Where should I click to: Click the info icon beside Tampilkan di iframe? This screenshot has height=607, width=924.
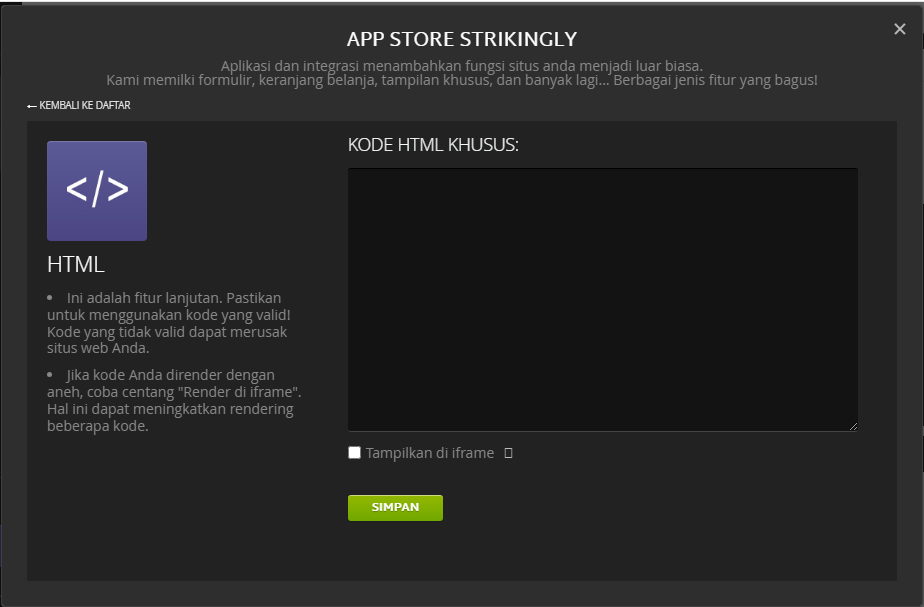[508, 453]
